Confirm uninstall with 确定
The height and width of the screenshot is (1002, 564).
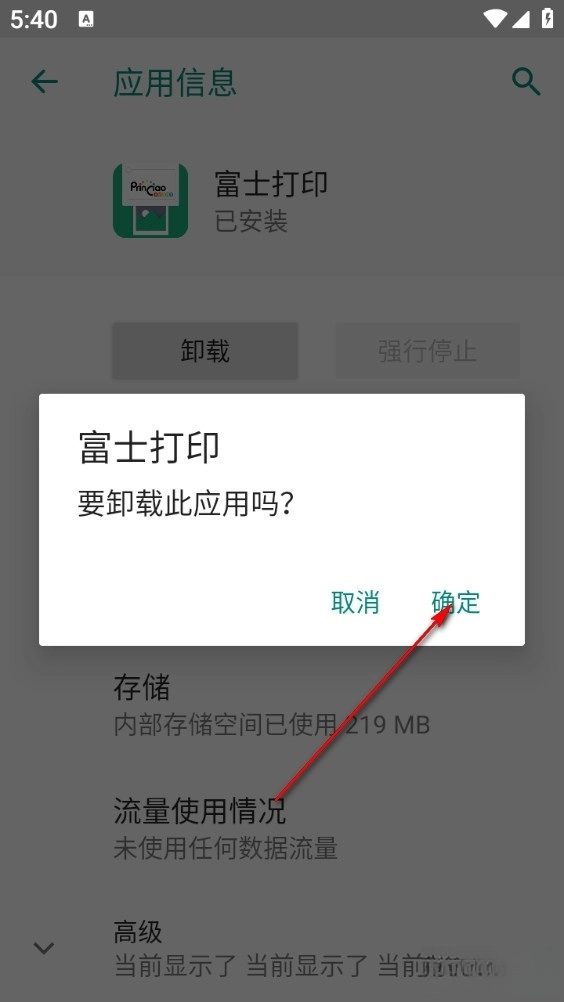tap(455, 602)
